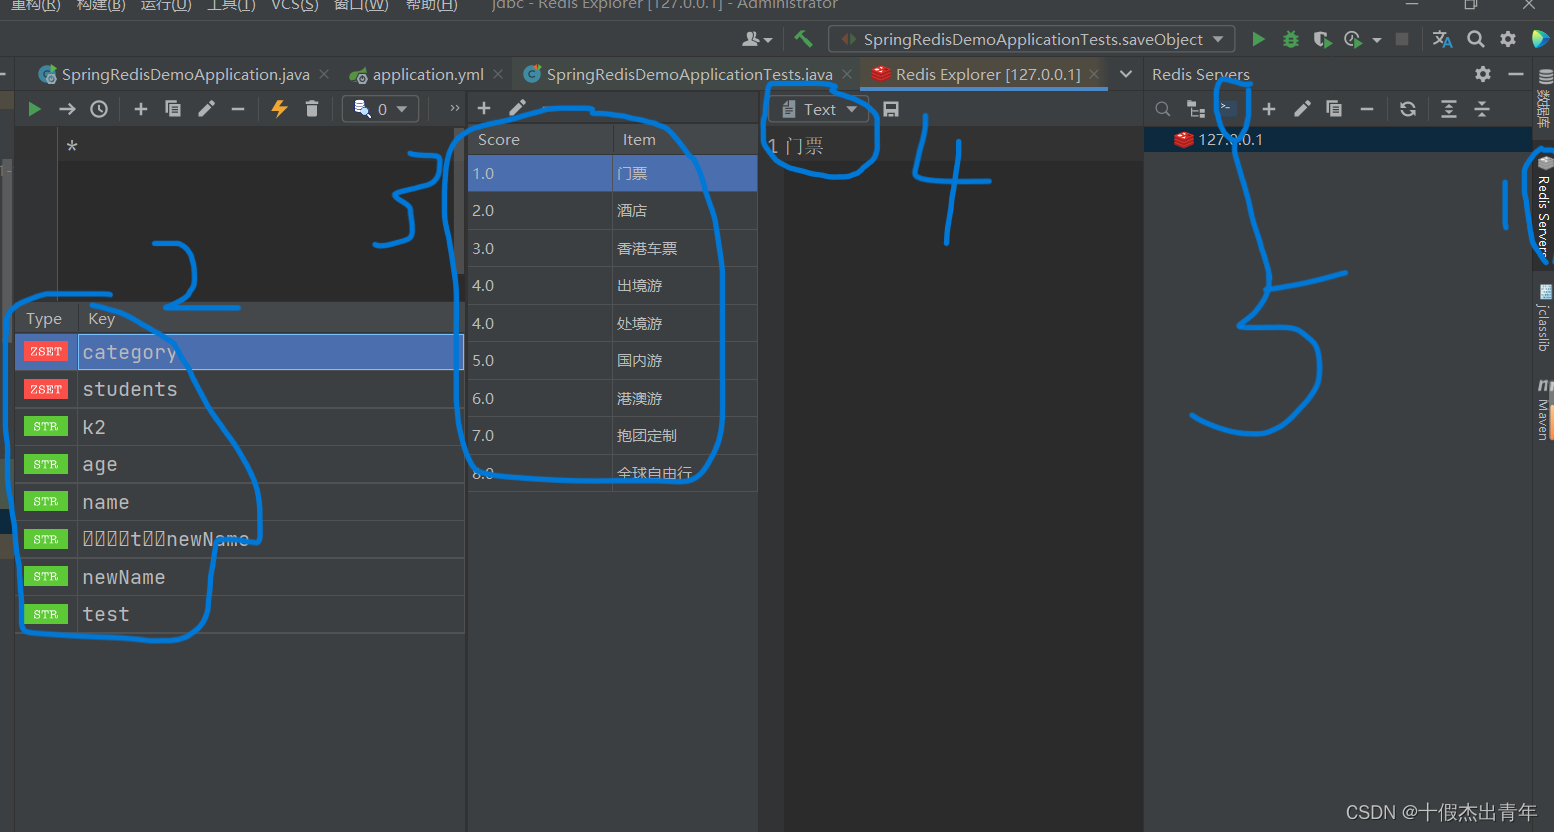
Task: Duplicate the selected key with the copy icon
Action: point(173,109)
